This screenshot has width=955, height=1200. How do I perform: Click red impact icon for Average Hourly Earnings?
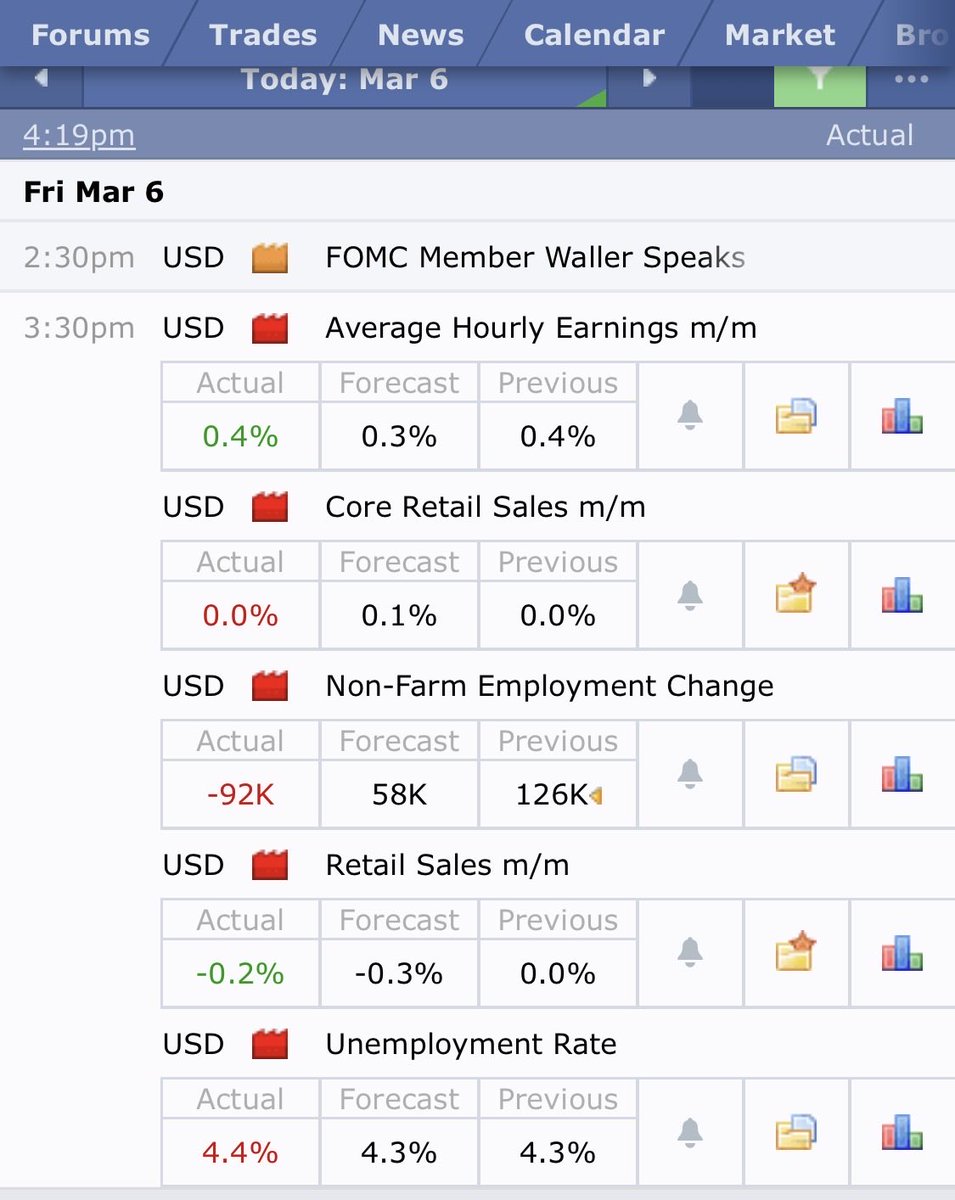pos(270,328)
